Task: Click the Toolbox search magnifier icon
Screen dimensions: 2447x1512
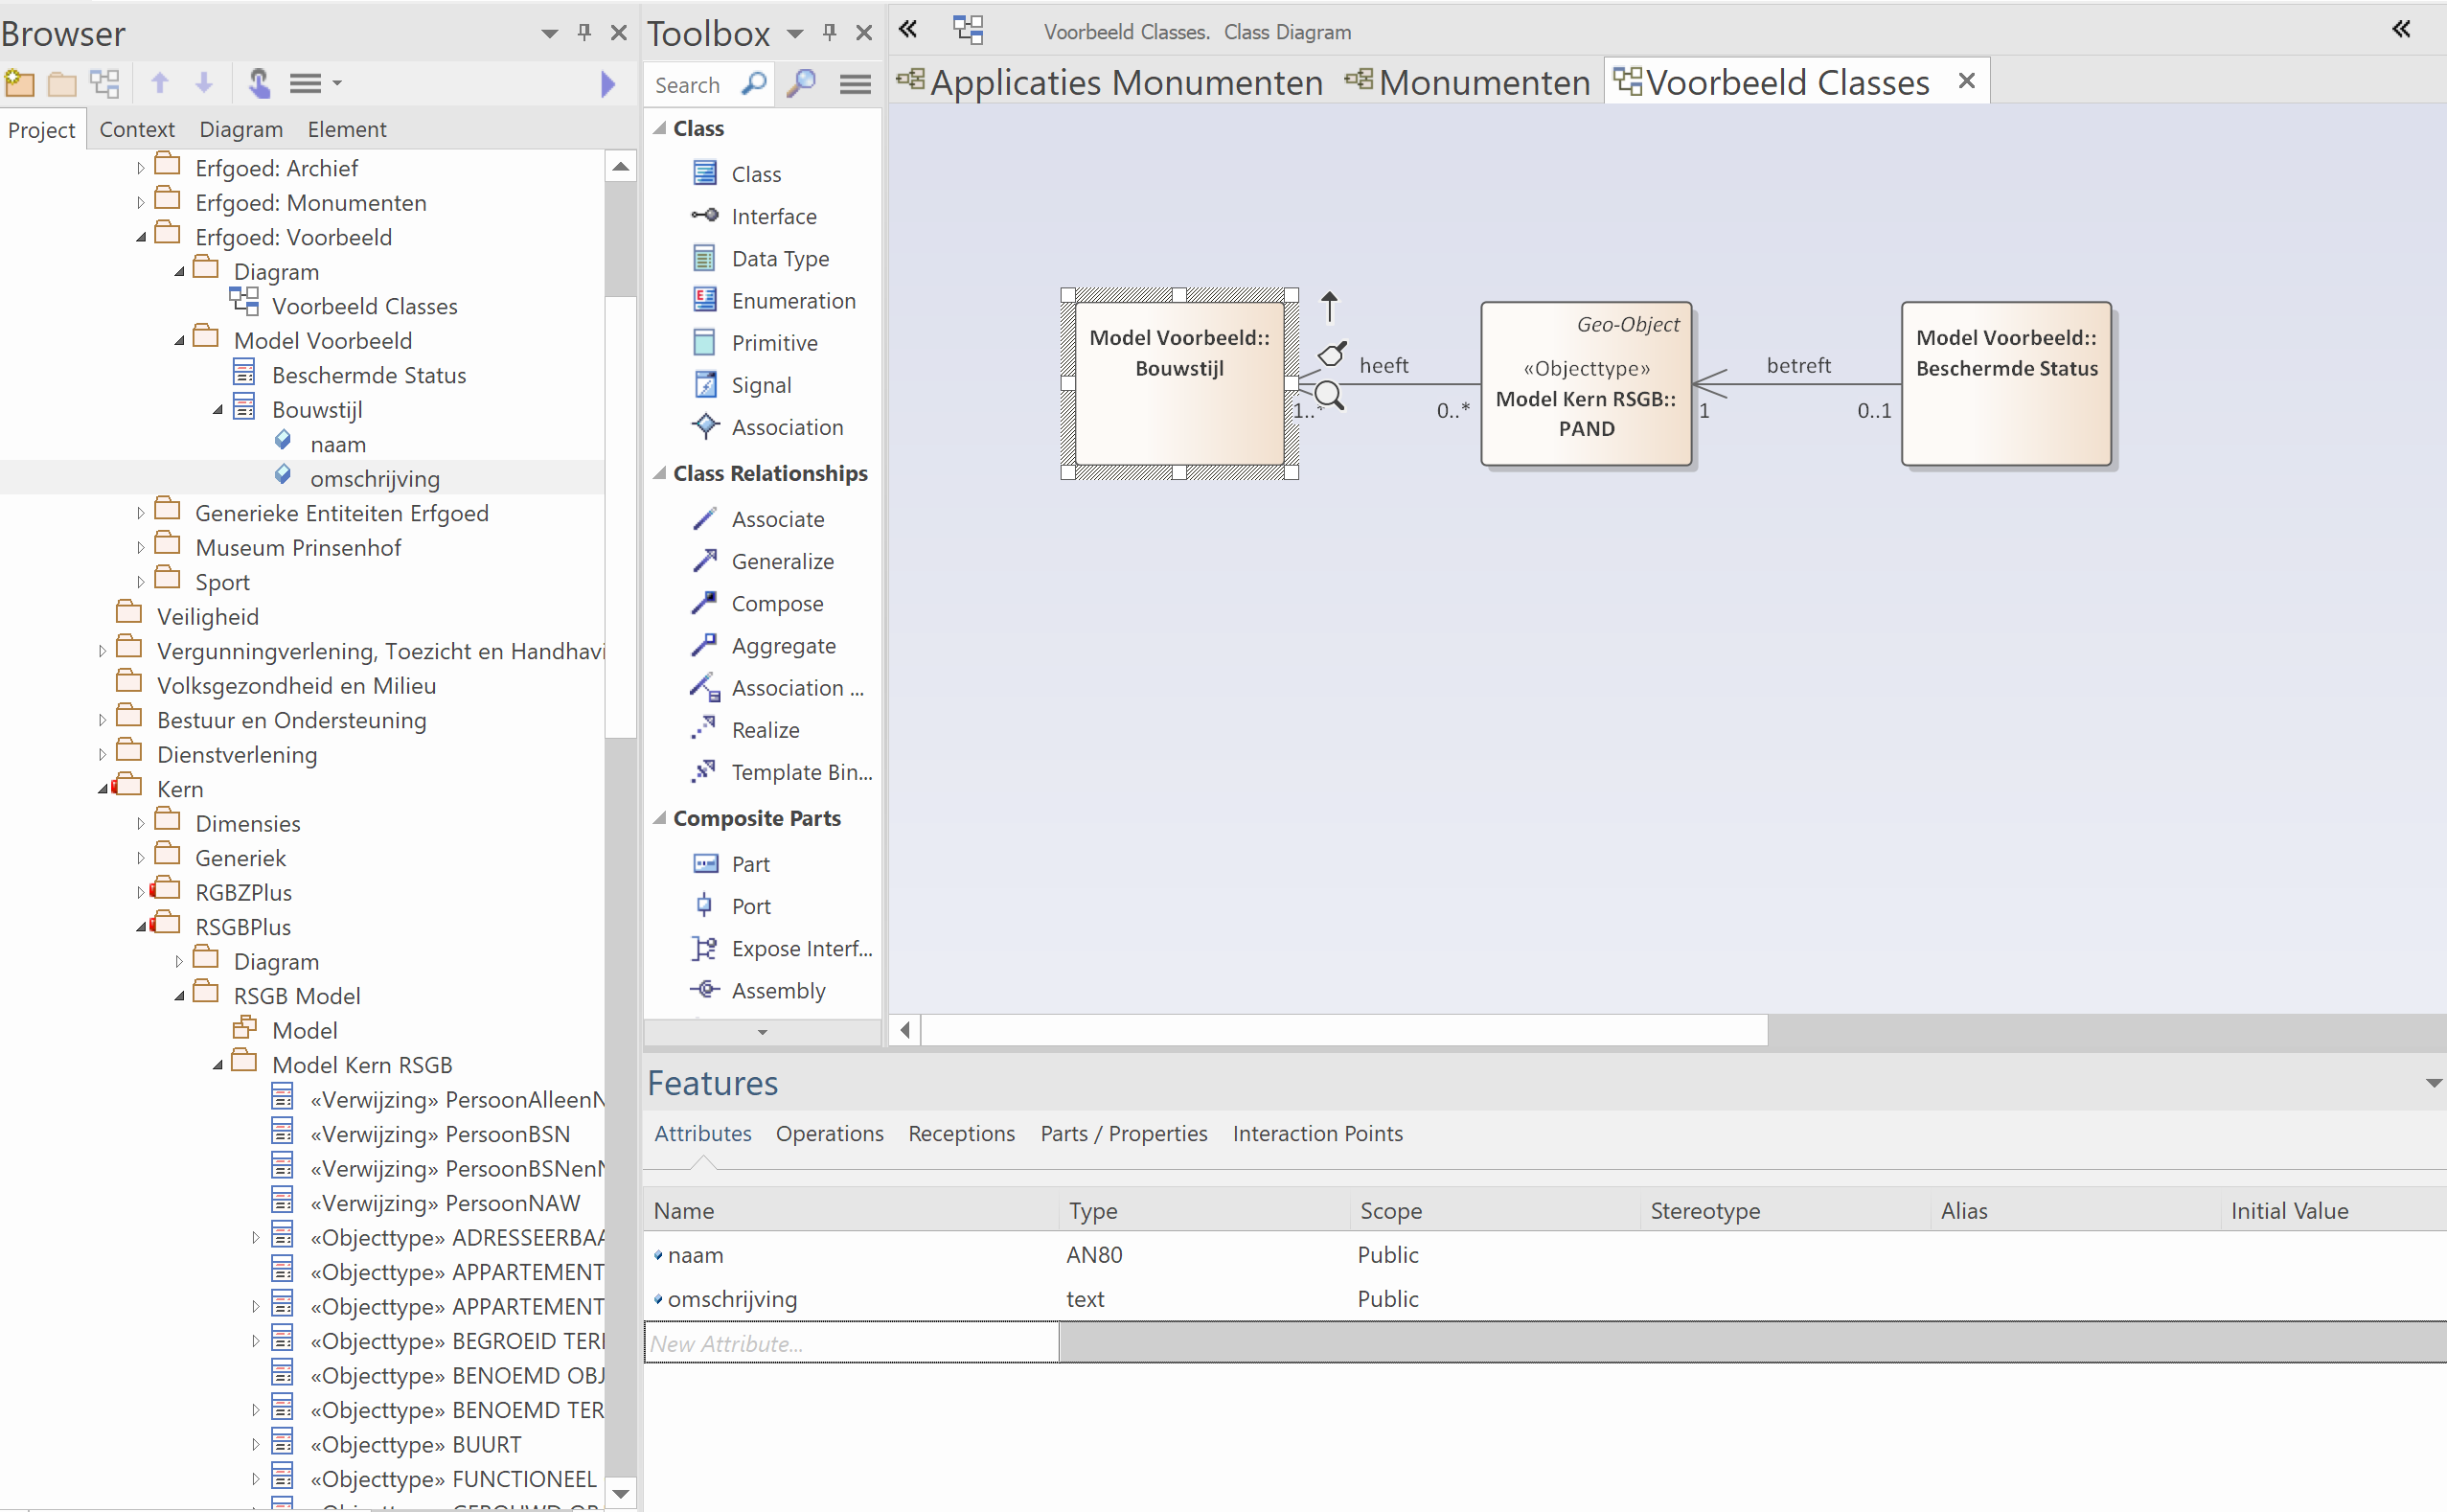Action: click(753, 84)
